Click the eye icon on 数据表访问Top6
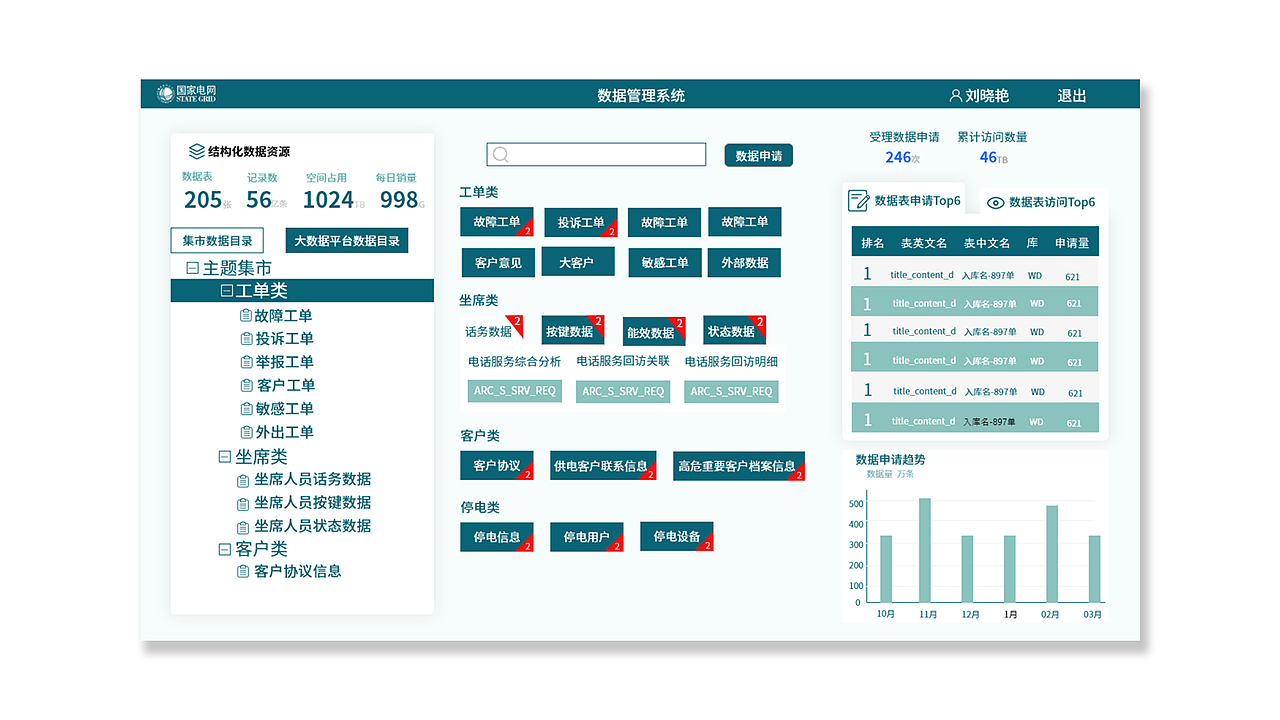 [994, 202]
